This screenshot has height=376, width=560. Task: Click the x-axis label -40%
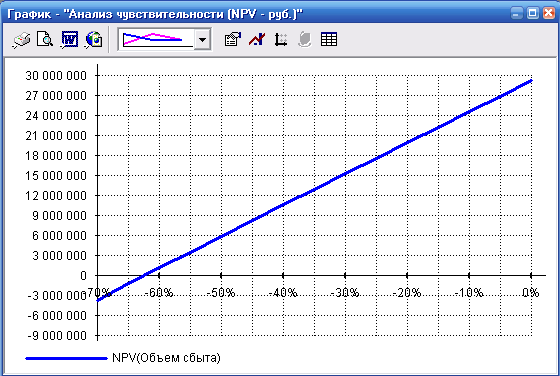pyautogui.click(x=283, y=293)
